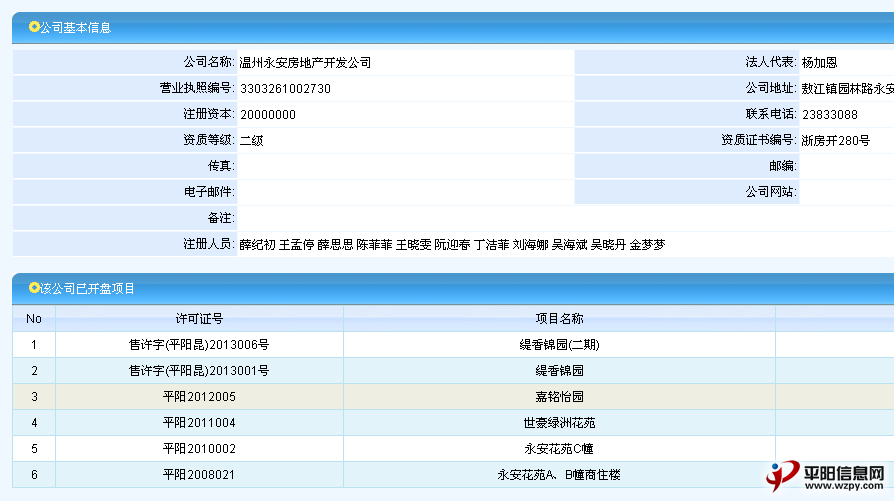Click registered person 阮迎春

tap(452, 245)
